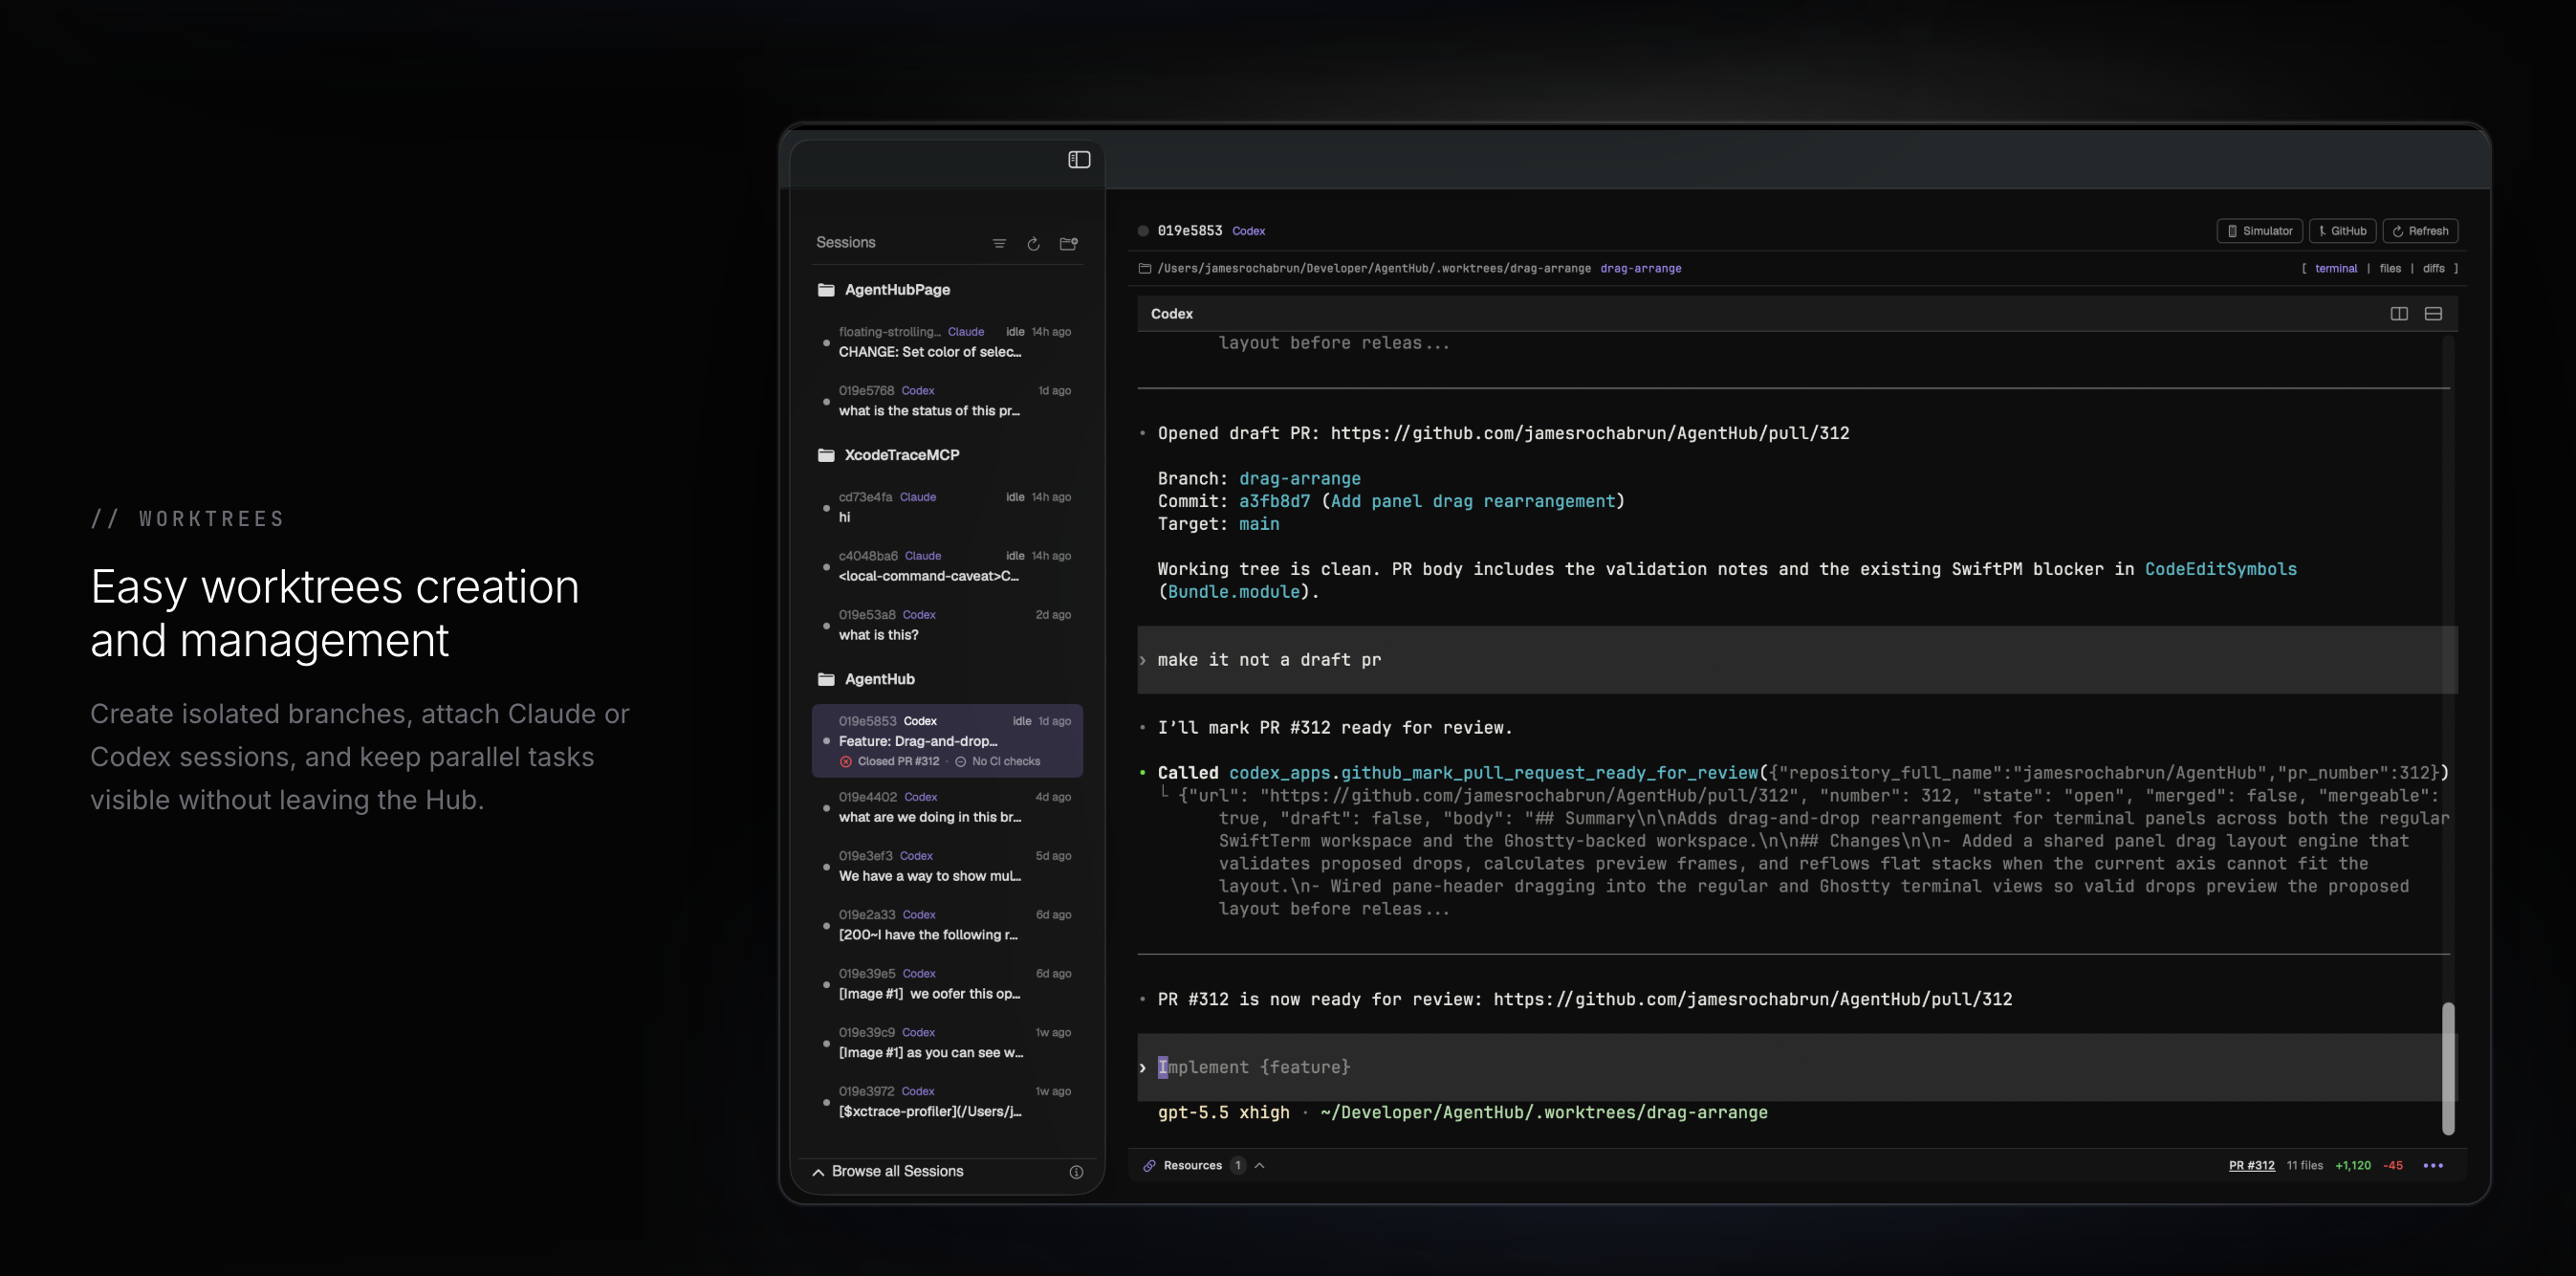Split the Codex panel side by side
The width and height of the screenshot is (2576, 1276).
[2399, 314]
